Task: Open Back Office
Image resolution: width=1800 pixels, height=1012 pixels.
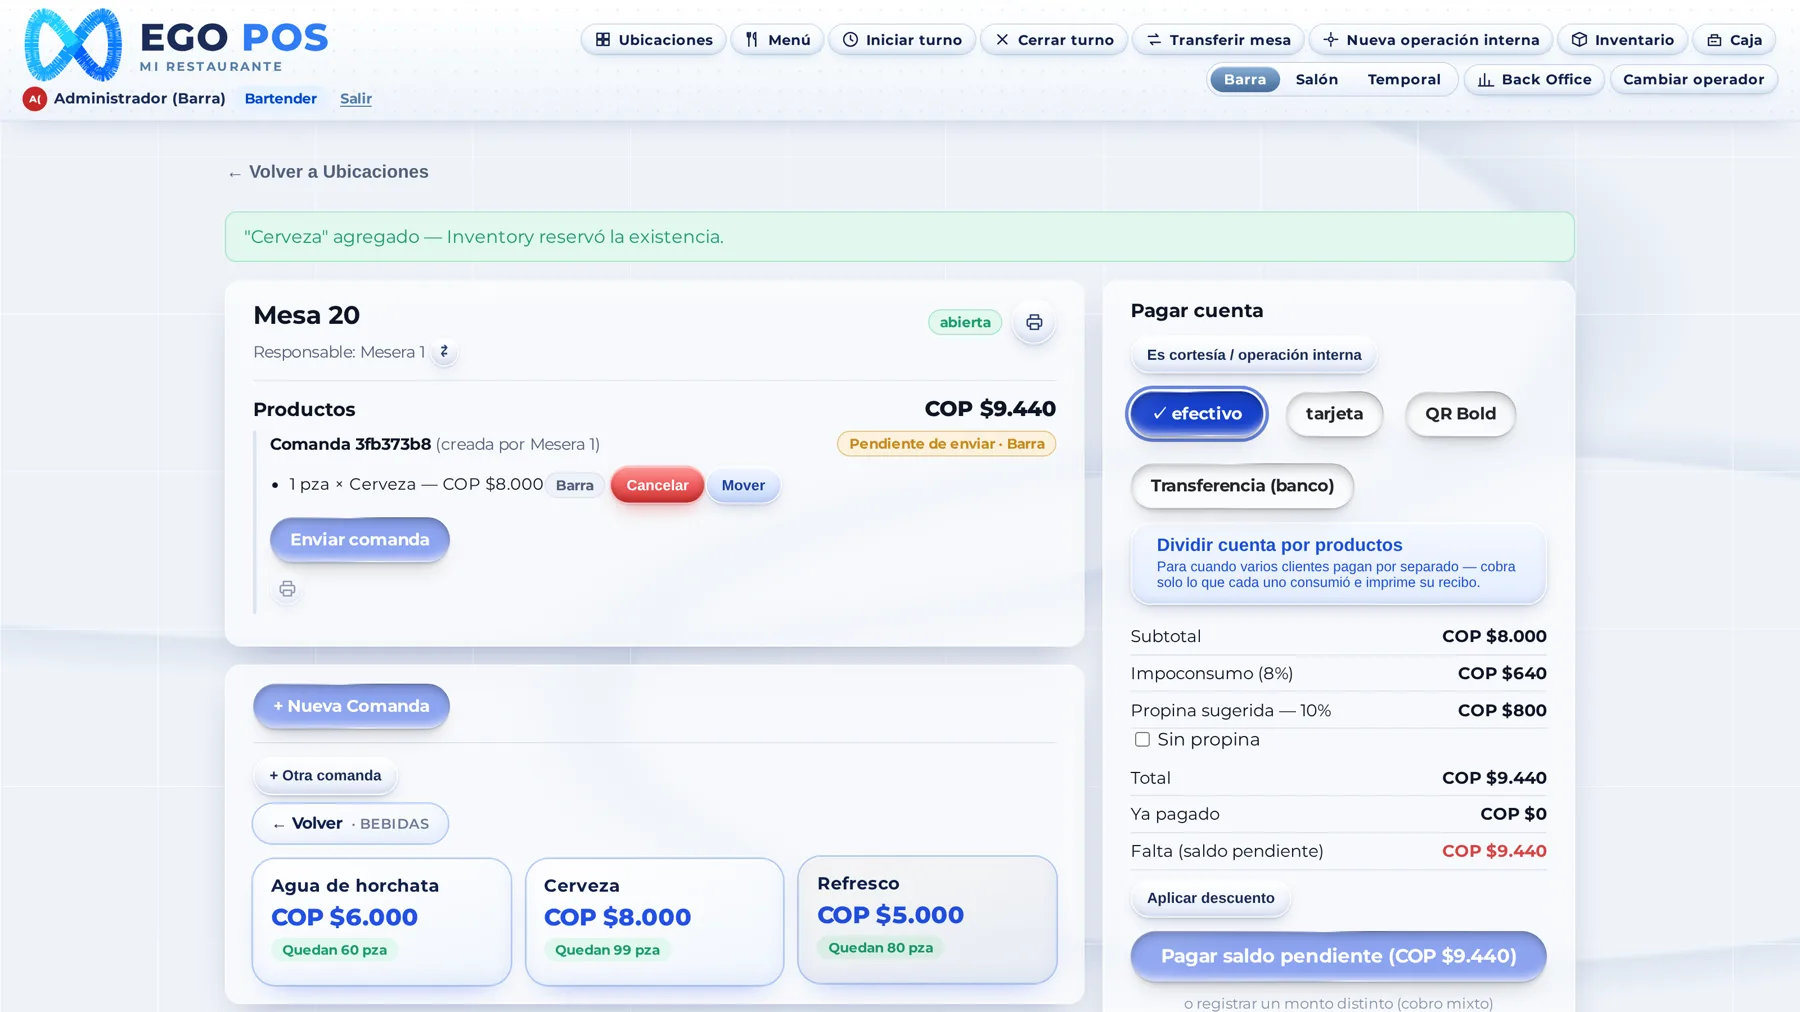Action: tap(1534, 80)
